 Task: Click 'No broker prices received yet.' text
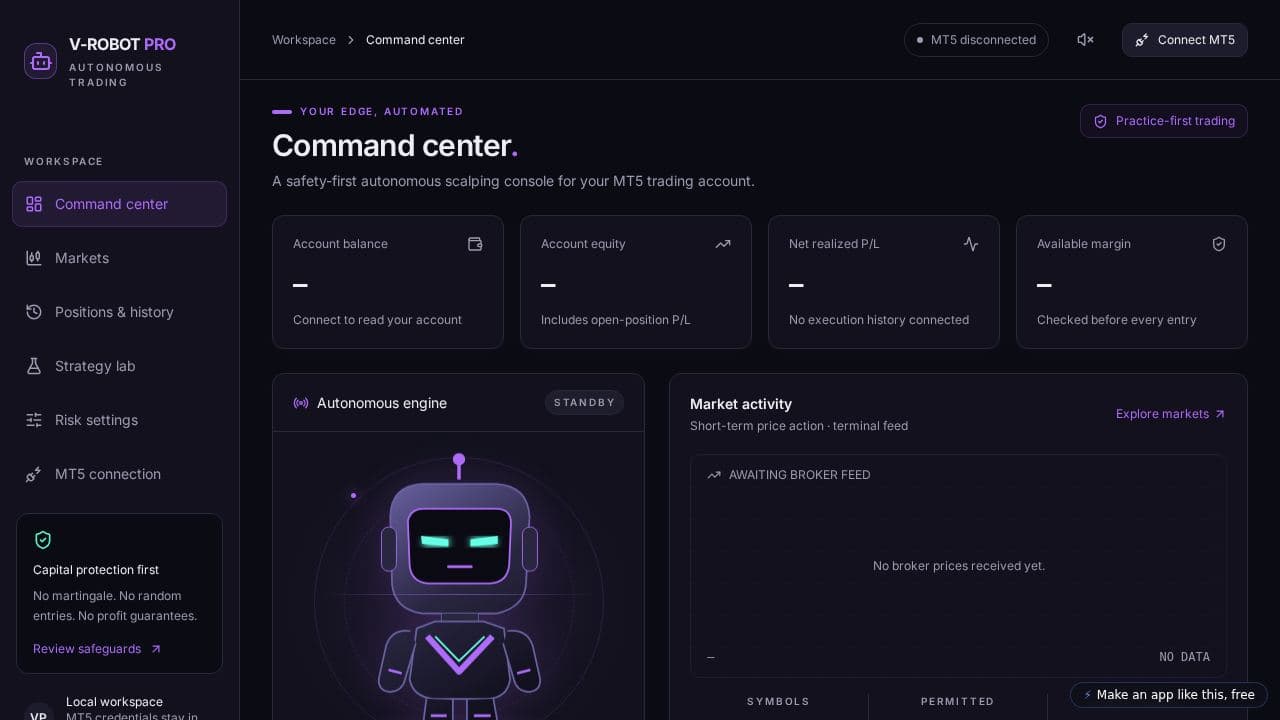(x=959, y=566)
